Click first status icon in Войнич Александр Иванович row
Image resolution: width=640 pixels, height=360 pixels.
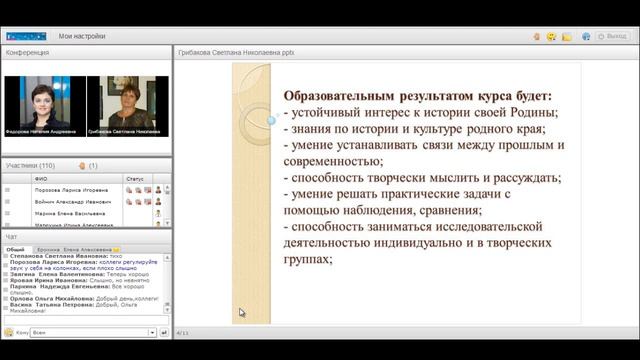[x=129, y=202]
